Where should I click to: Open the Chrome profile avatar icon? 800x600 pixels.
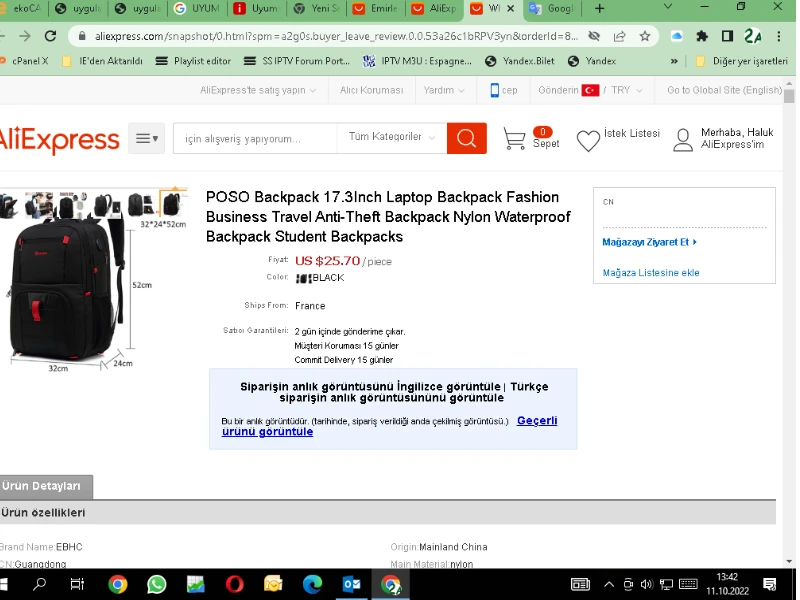[753, 36]
